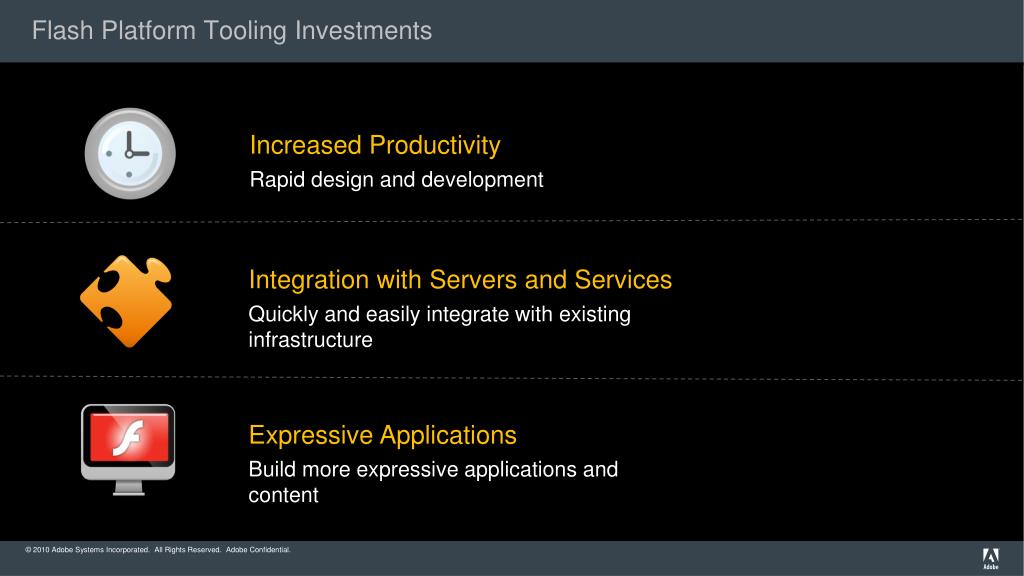The height and width of the screenshot is (576, 1024).
Task: Select the slide title Flash Platform Tooling Investments
Action: [232, 31]
